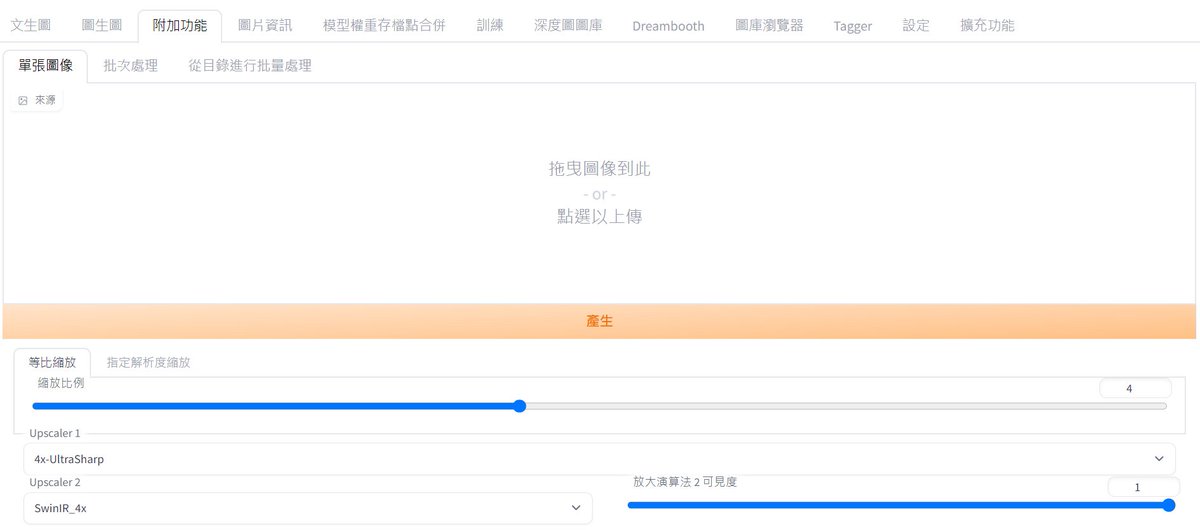Image resolution: width=1200 pixels, height=530 pixels.
Task: Open the 擴充功能 tab
Action: tap(987, 25)
